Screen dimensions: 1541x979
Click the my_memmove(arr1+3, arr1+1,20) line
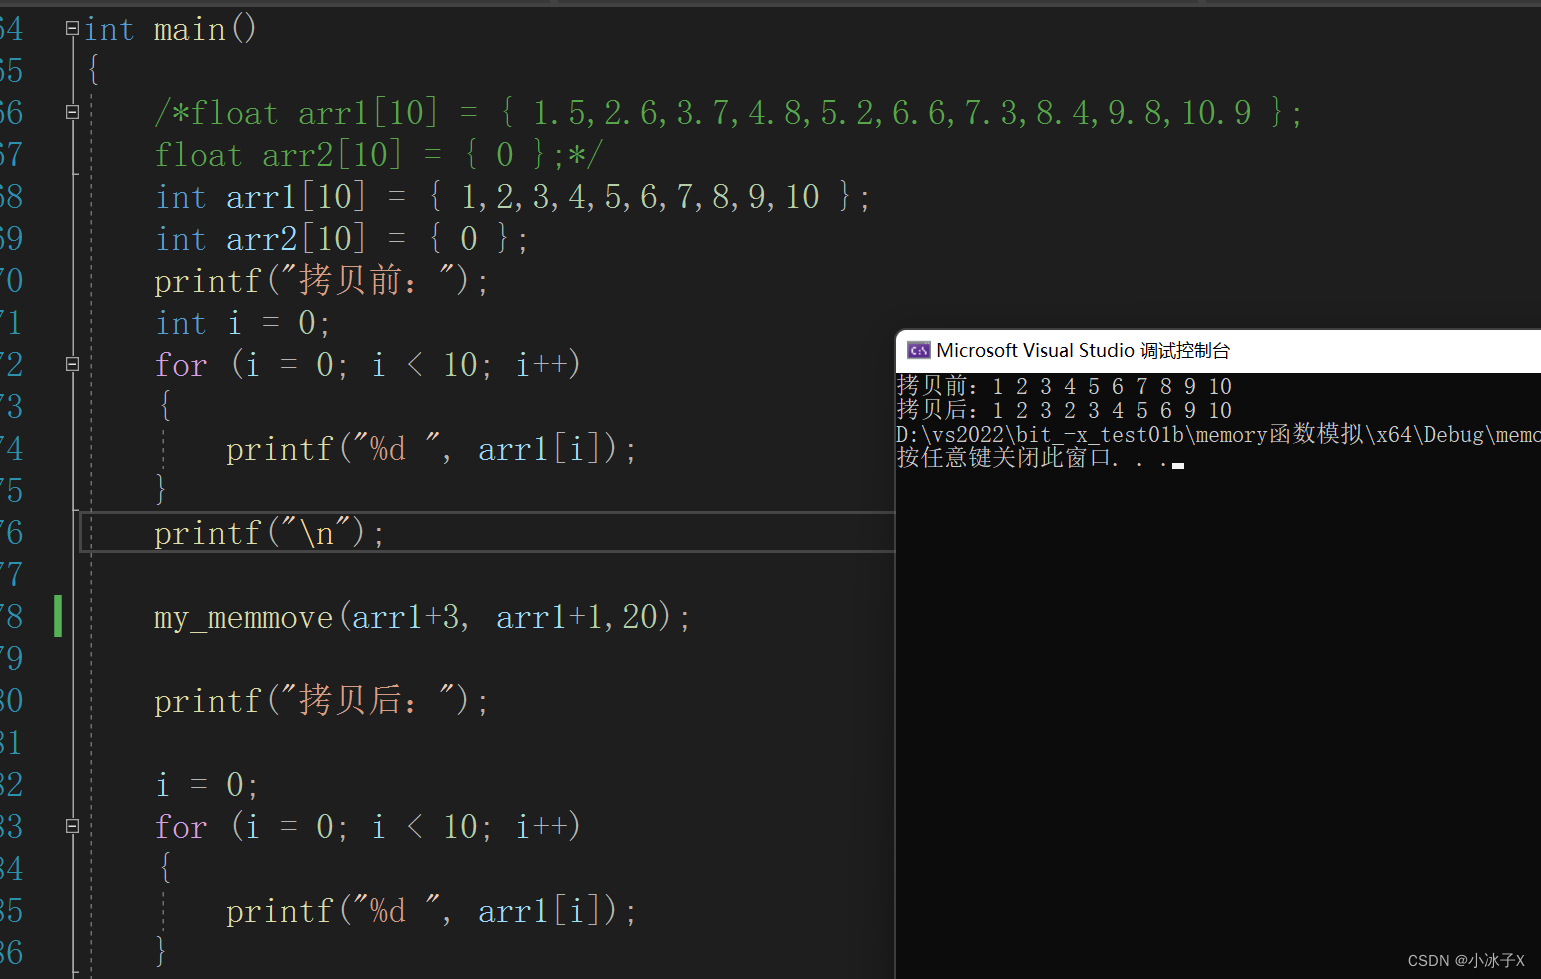click(x=422, y=617)
